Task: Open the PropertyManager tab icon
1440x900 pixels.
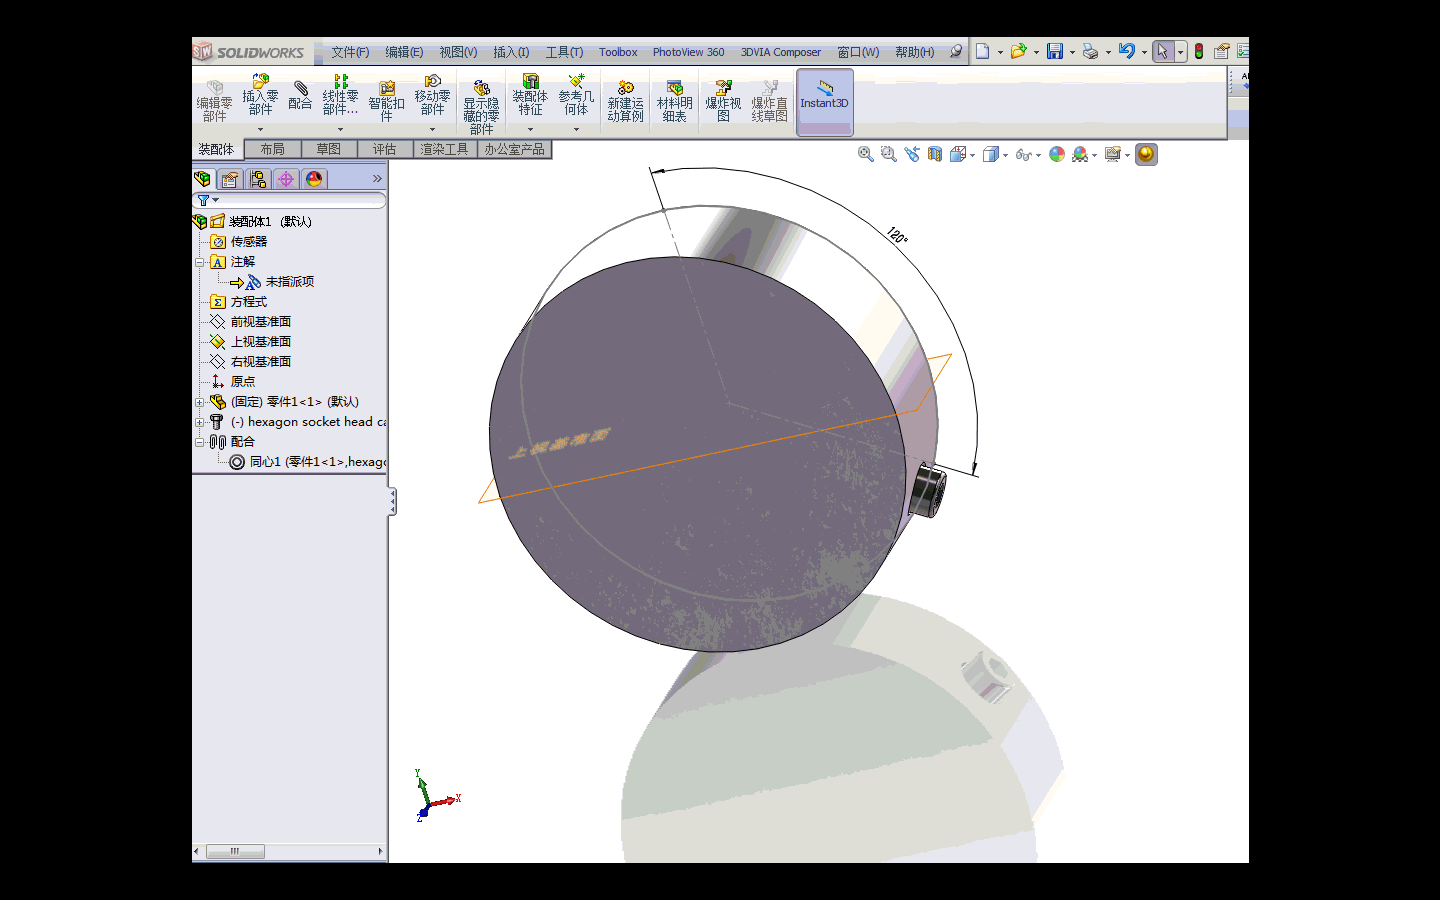Action: [230, 179]
